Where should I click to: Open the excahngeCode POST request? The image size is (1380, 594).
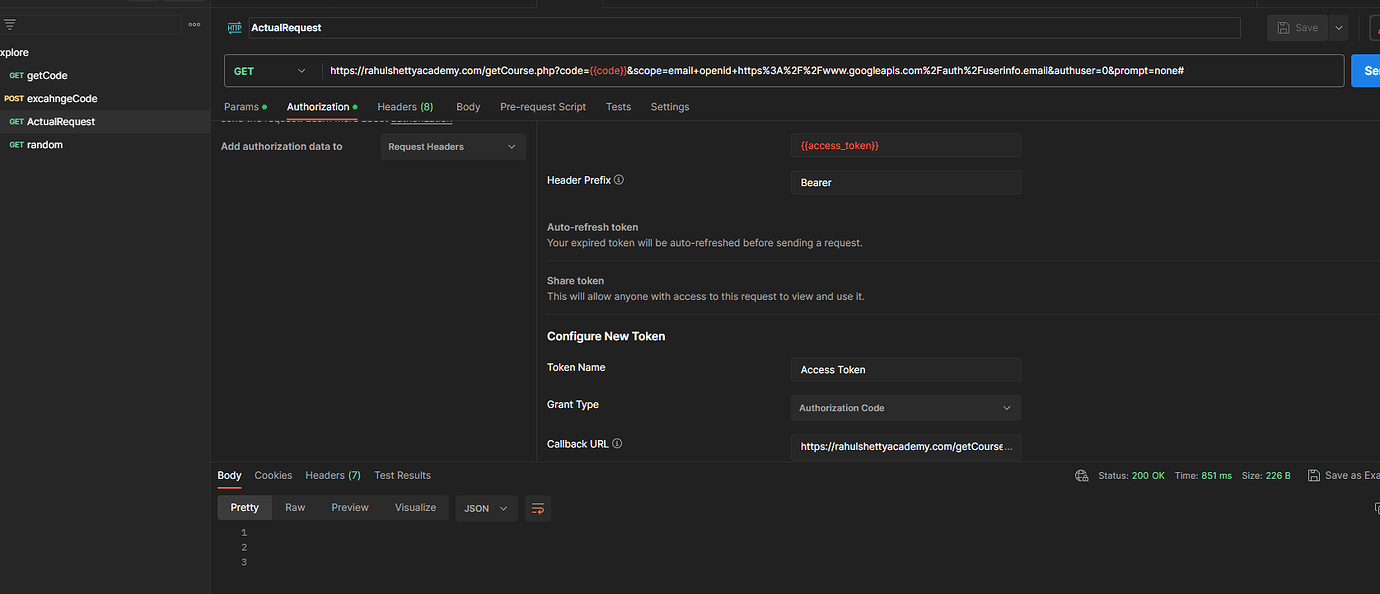coord(62,99)
